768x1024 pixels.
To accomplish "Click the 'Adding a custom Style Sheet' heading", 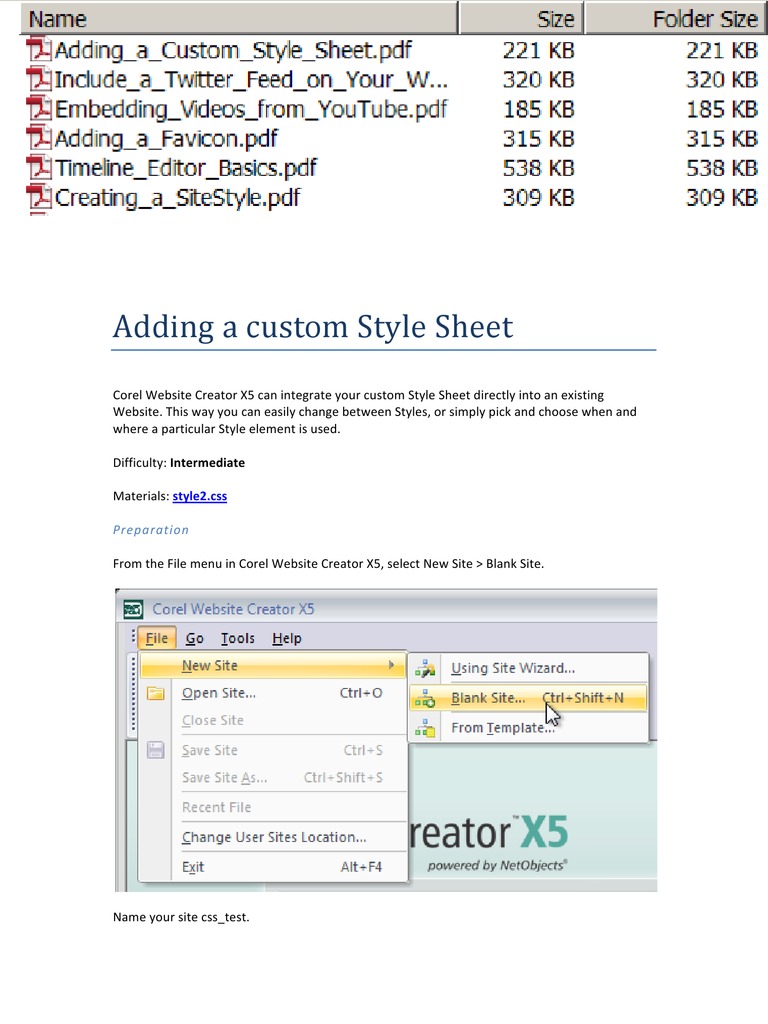I will pyautogui.click(x=313, y=327).
